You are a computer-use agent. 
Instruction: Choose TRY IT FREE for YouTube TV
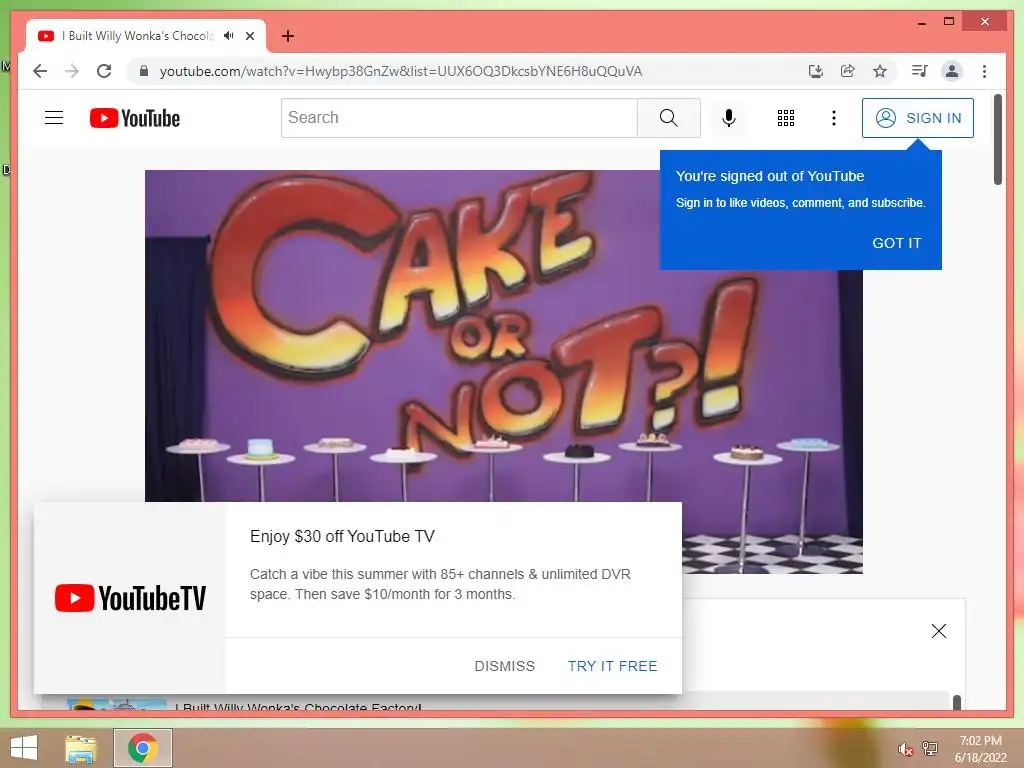[612, 666]
